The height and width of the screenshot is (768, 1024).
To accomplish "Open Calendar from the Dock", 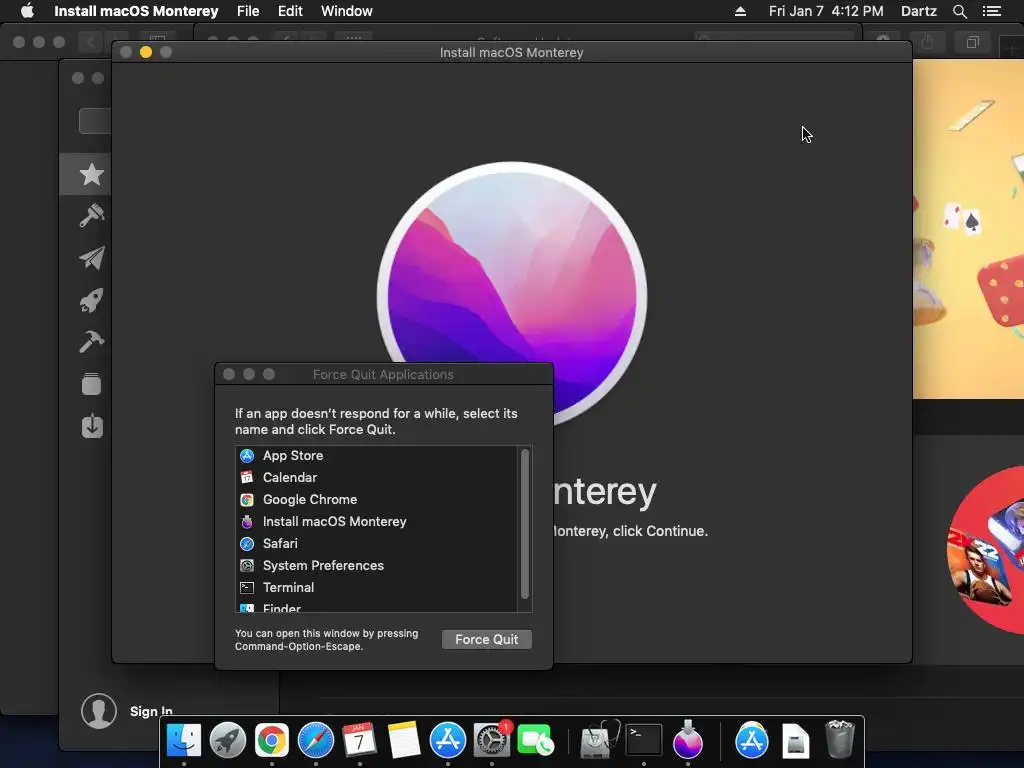I will (359, 741).
